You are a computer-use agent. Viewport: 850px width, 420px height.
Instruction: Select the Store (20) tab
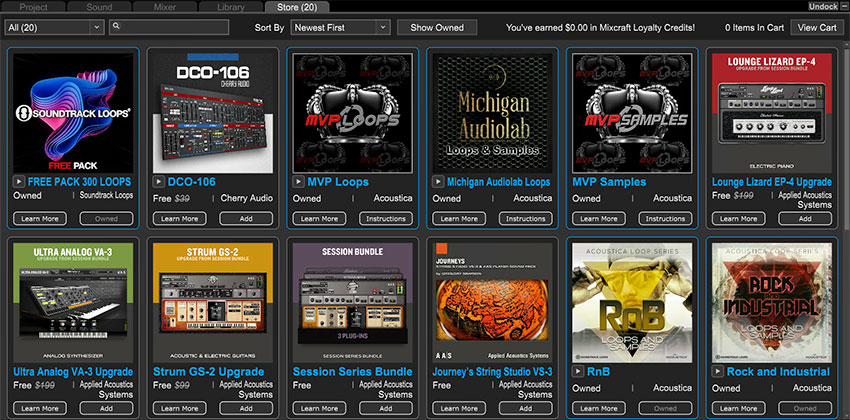click(297, 7)
